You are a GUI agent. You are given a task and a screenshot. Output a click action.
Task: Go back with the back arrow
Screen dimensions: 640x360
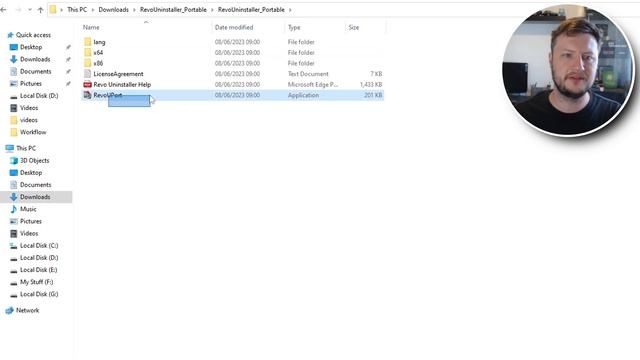point(4,10)
